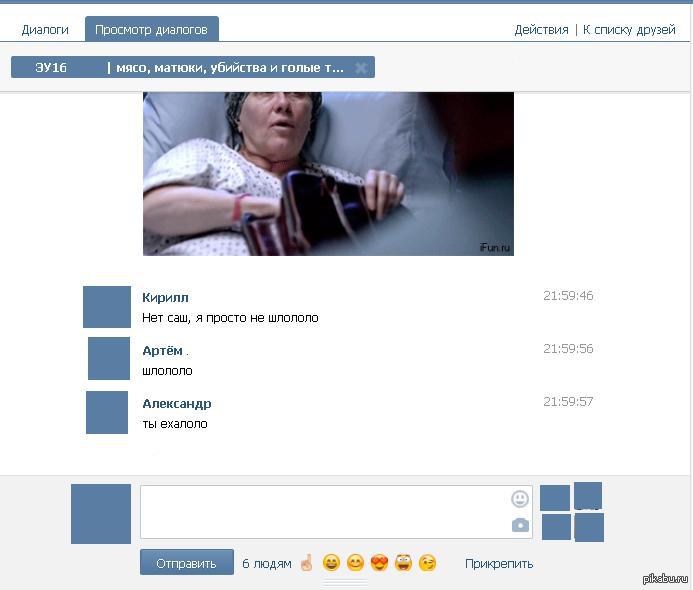Click Александр's avatar thumbnail
The image size is (693, 590).
click(107, 412)
